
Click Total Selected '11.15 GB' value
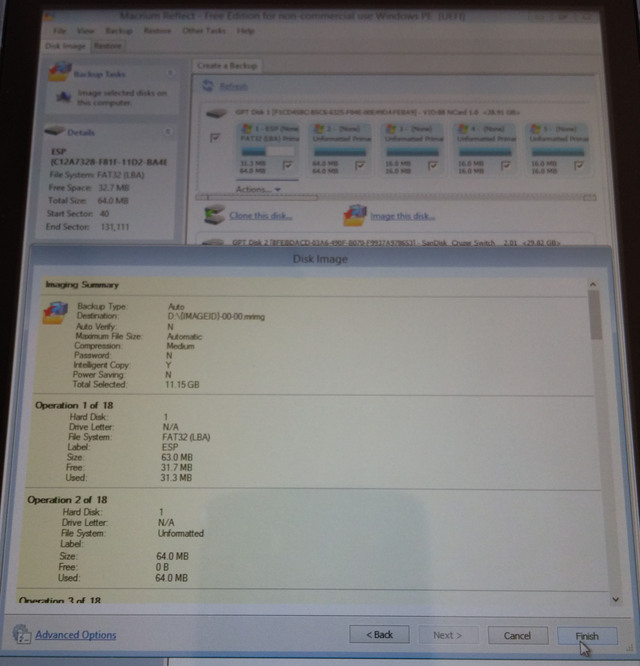pyautogui.click(x=182, y=385)
